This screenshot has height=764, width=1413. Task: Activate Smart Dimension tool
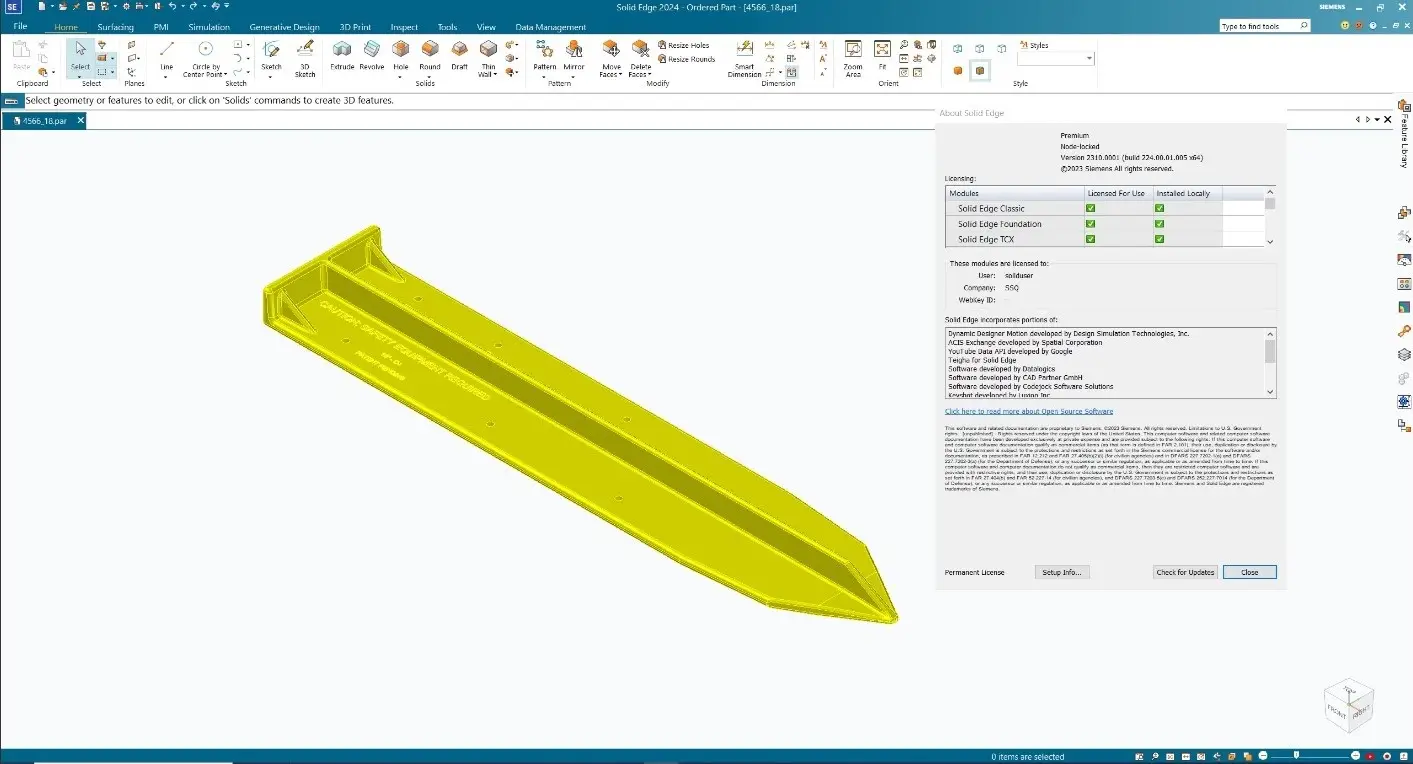[744, 58]
